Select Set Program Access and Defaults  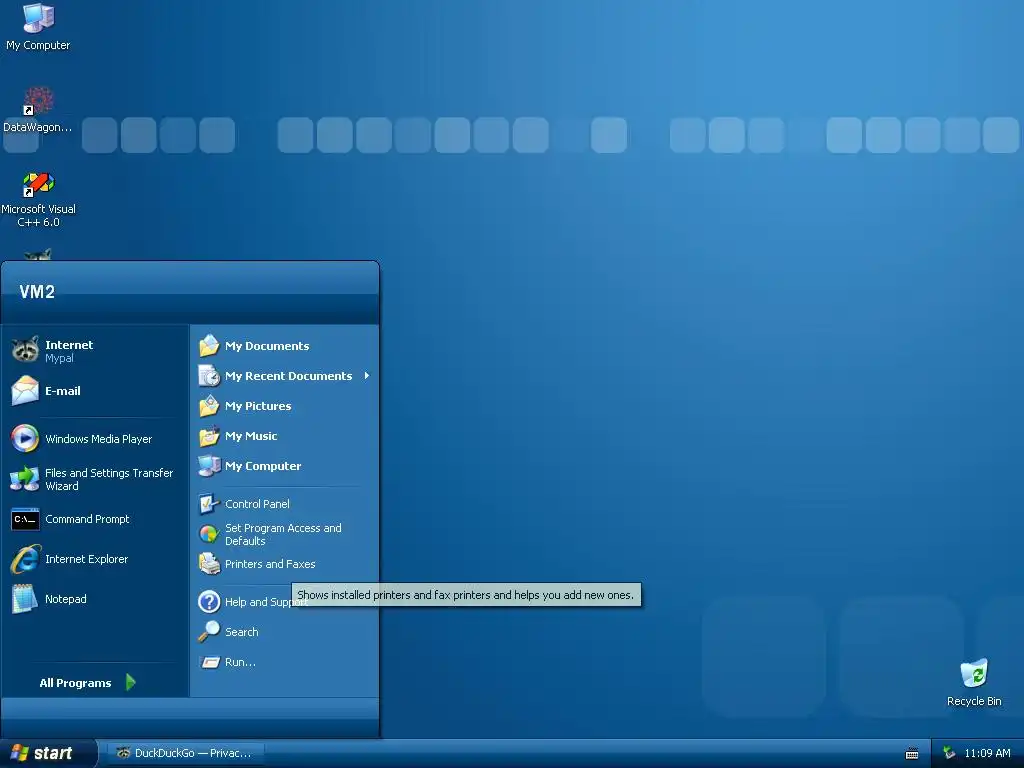coord(283,534)
